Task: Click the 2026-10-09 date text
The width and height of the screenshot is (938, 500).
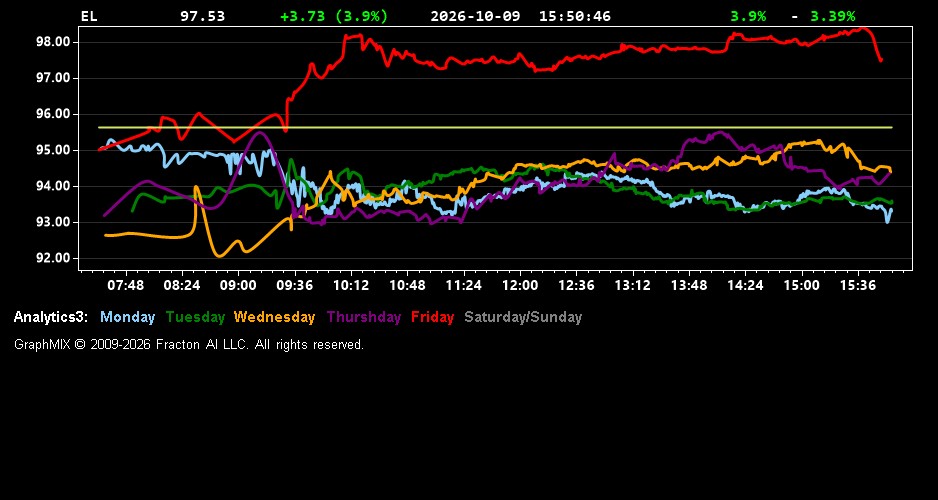Action: coord(476,16)
